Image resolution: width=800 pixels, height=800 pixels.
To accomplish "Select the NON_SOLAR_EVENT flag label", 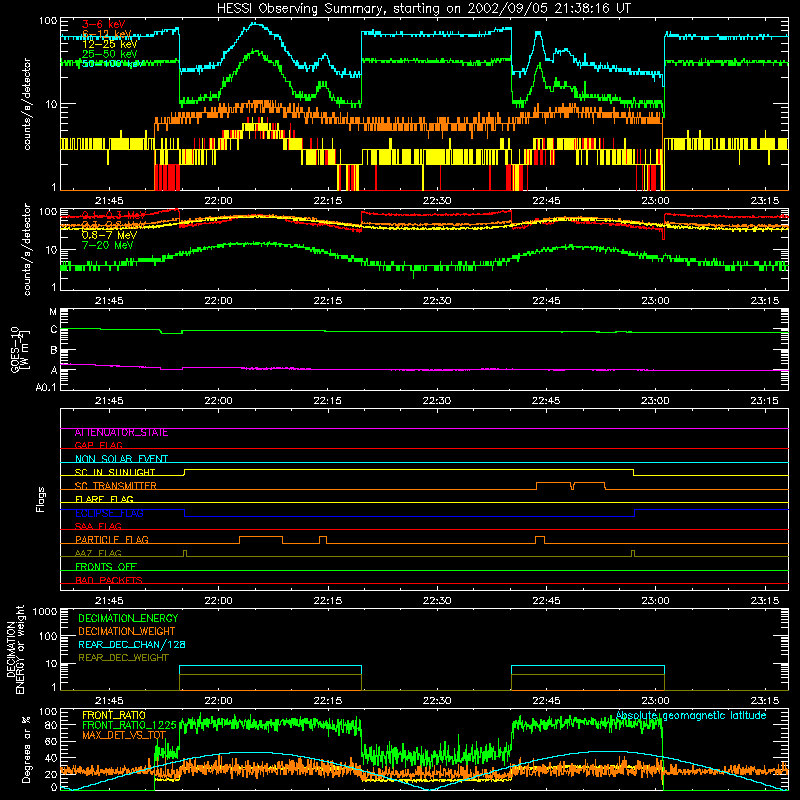I will coord(121,459).
